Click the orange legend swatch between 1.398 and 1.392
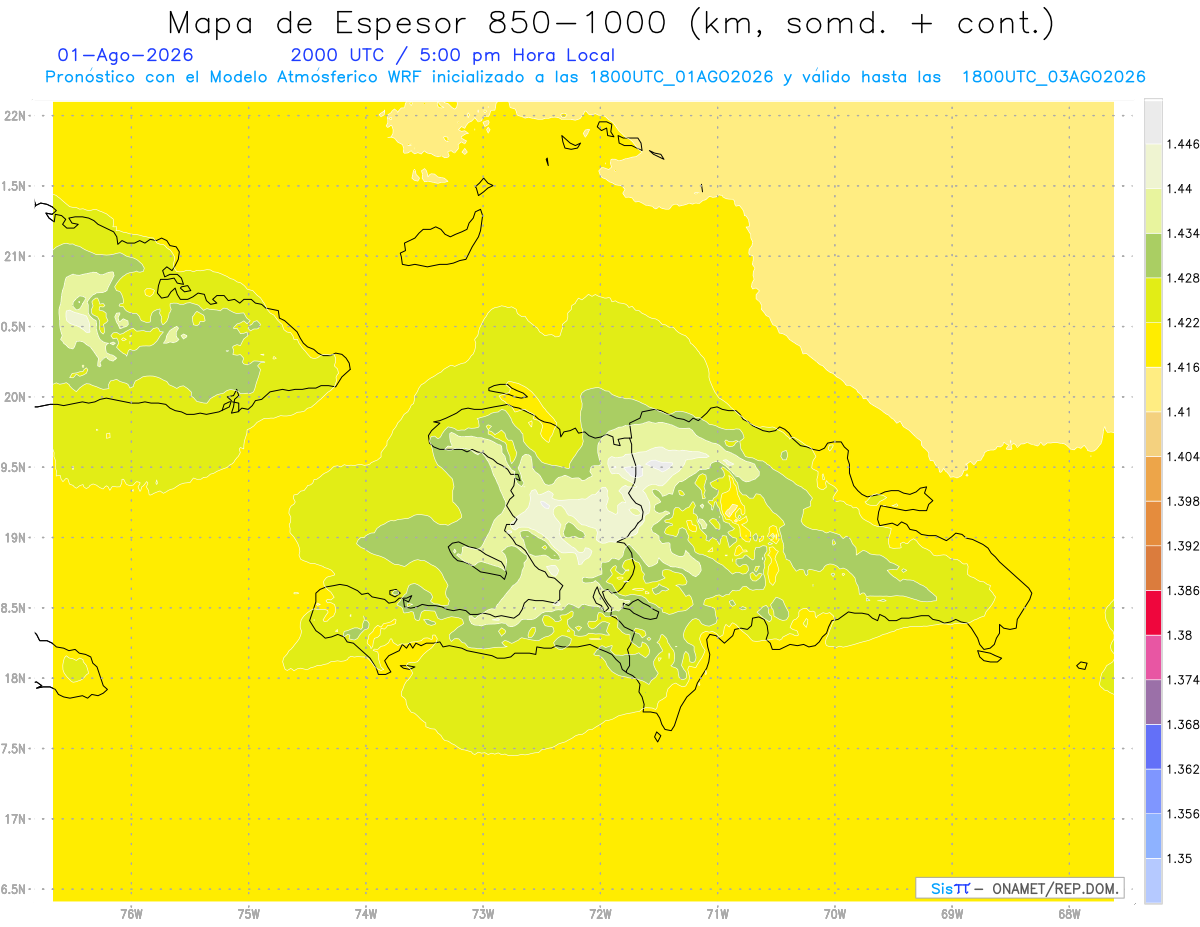 1153,523
